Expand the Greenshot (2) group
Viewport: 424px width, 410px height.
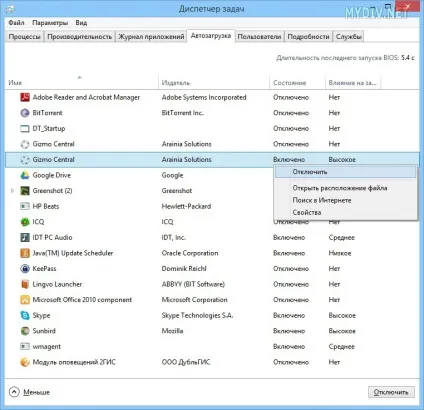click(12, 191)
